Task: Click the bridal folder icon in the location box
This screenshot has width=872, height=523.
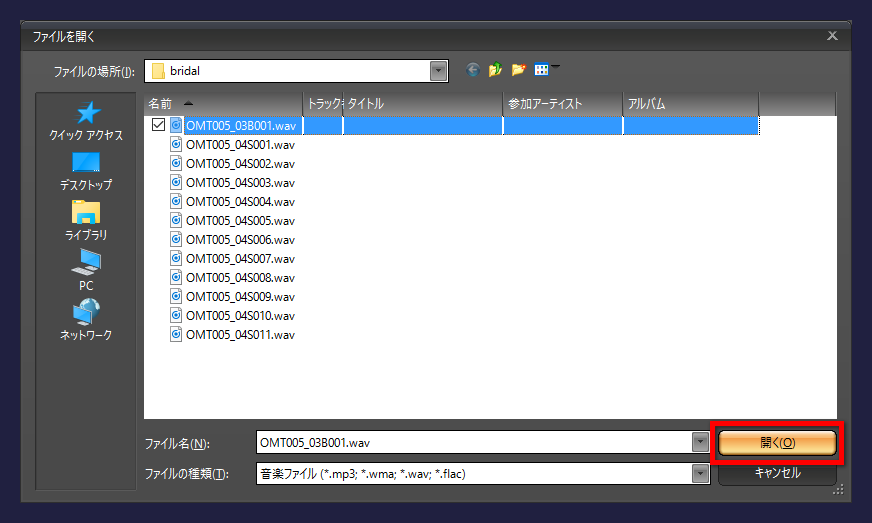Action: [x=158, y=71]
